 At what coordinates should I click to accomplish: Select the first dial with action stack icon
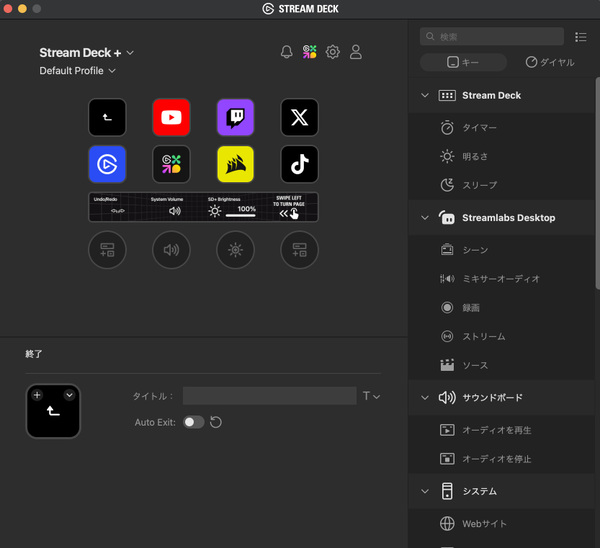click(x=107, y=250)
